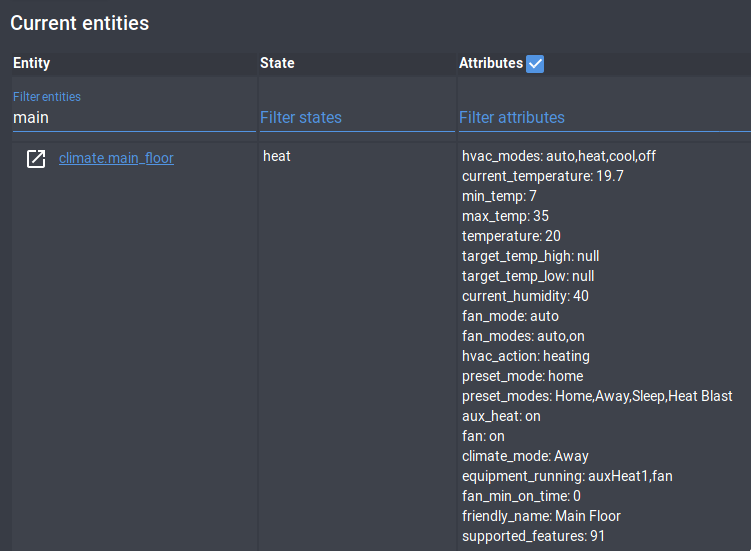The height and width of the screenshot is (551, 751).
Task: Click the hvac_action heating attribute
Action: [x=525, y=356]
